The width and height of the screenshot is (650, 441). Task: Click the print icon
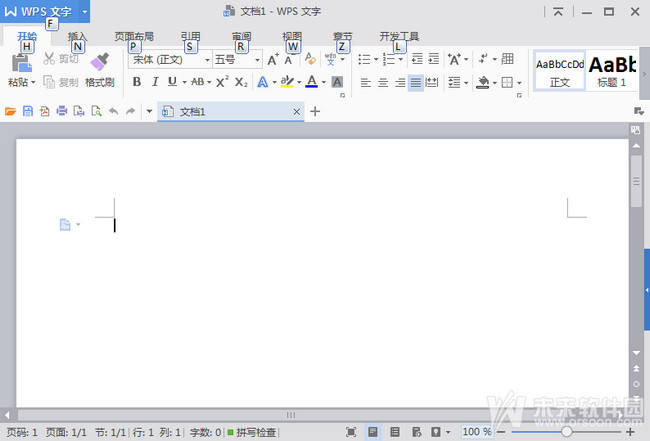point(62,111)
